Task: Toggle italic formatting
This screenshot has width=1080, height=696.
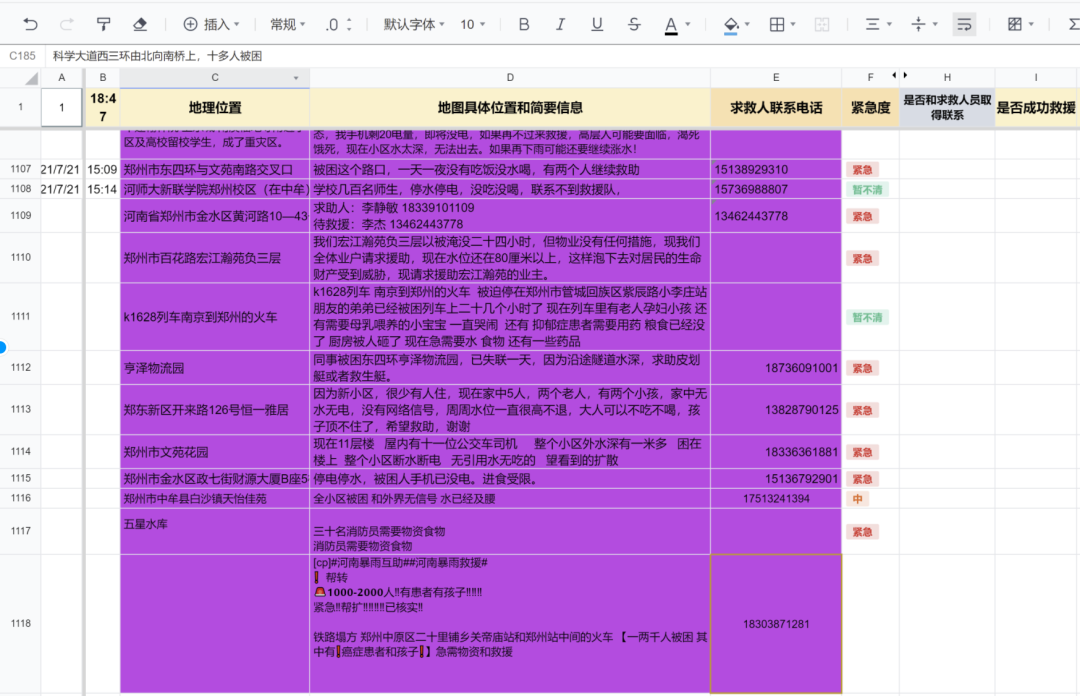Action: click(x=561, y=25)
